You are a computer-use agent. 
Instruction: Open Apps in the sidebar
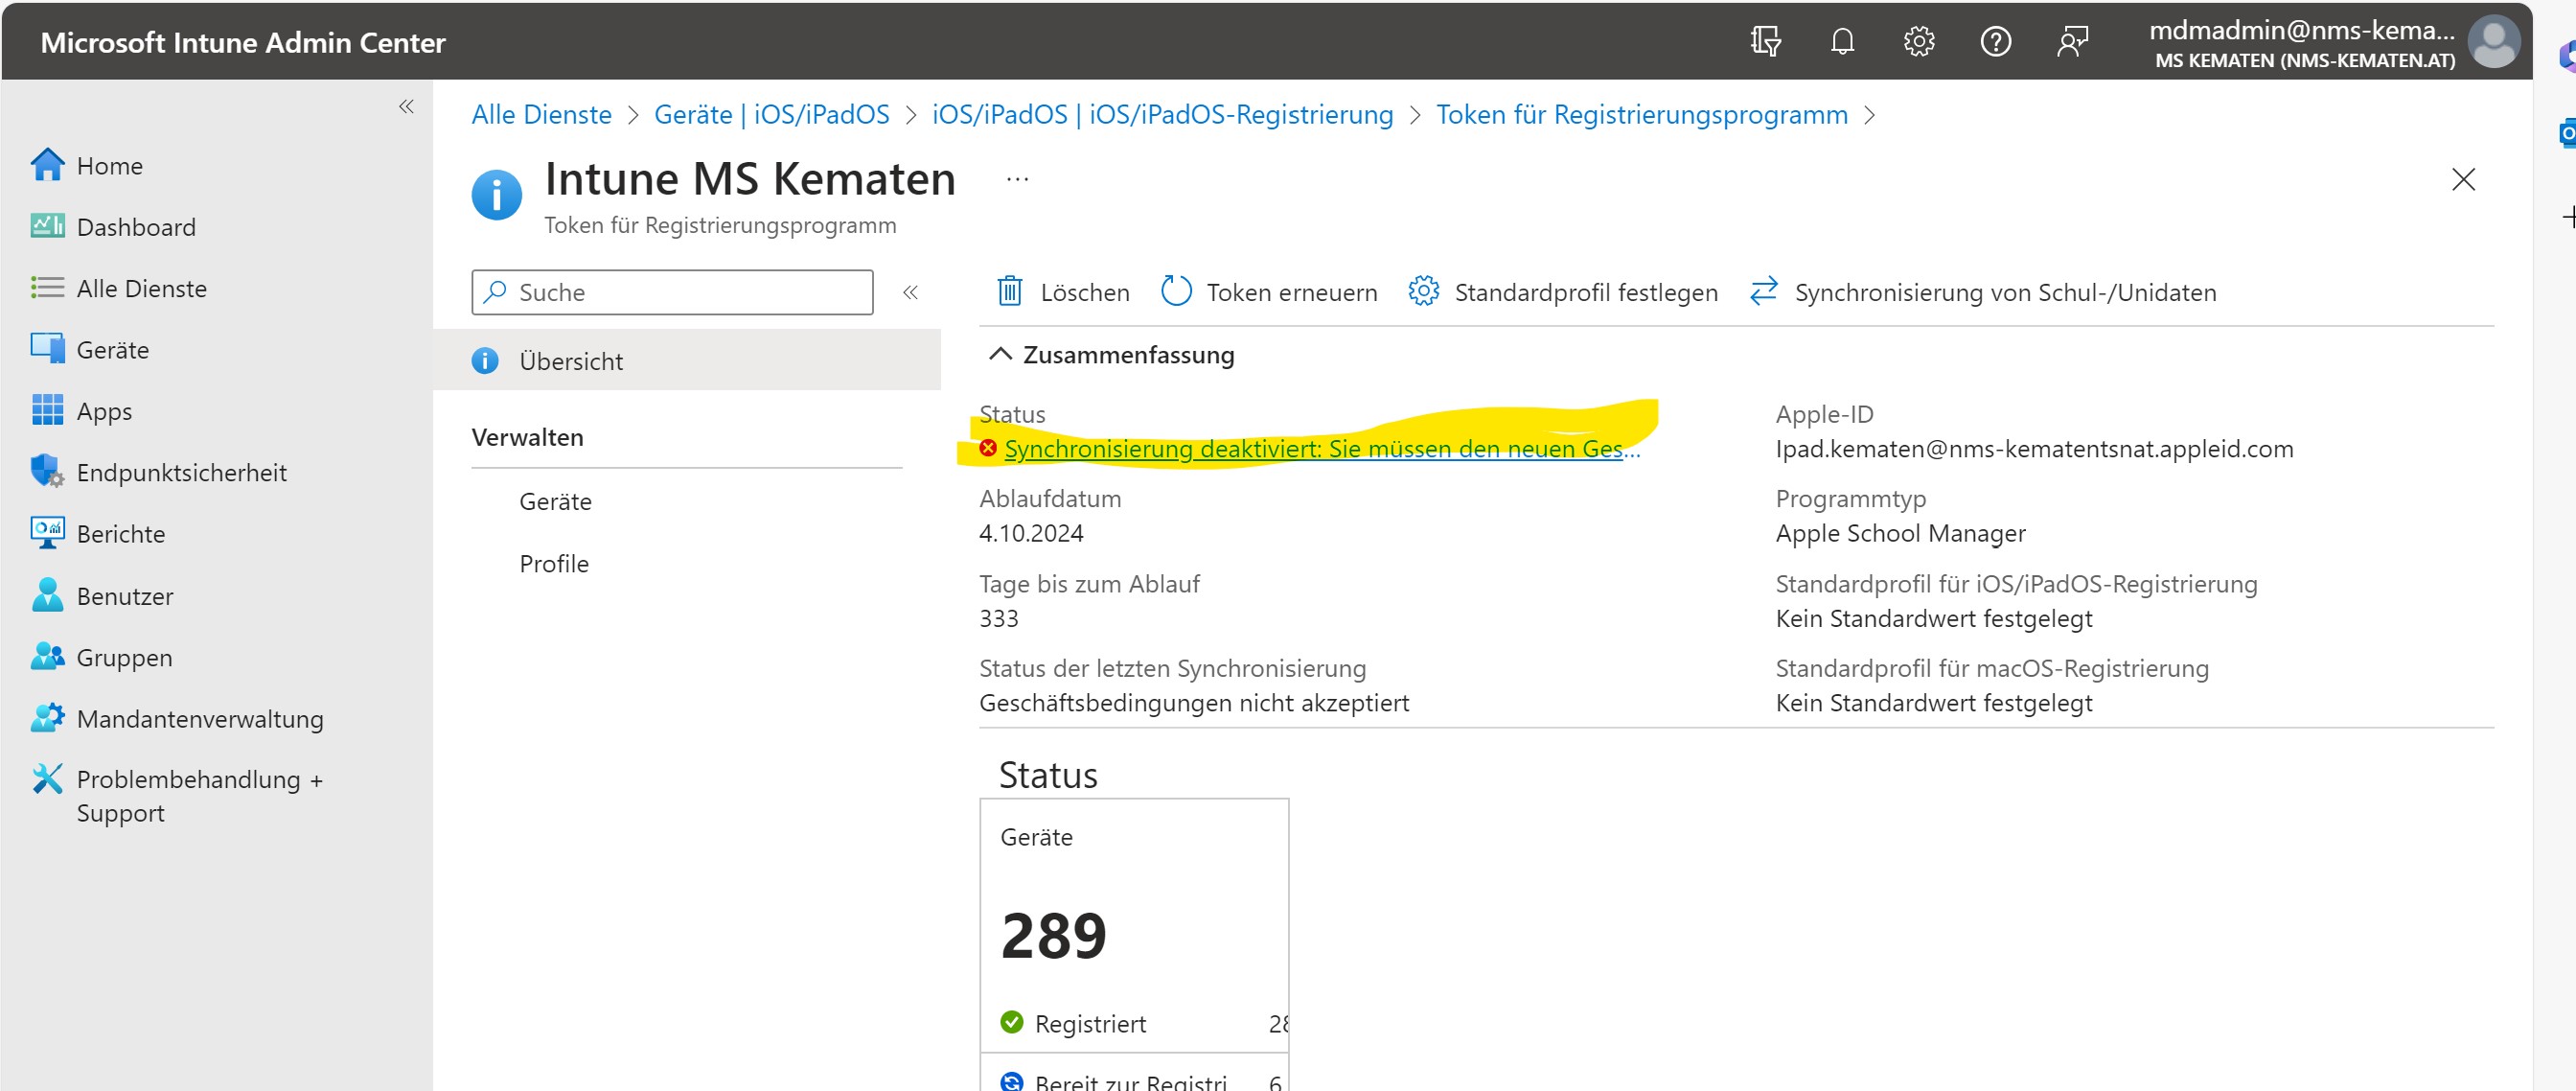pos(81,411)
